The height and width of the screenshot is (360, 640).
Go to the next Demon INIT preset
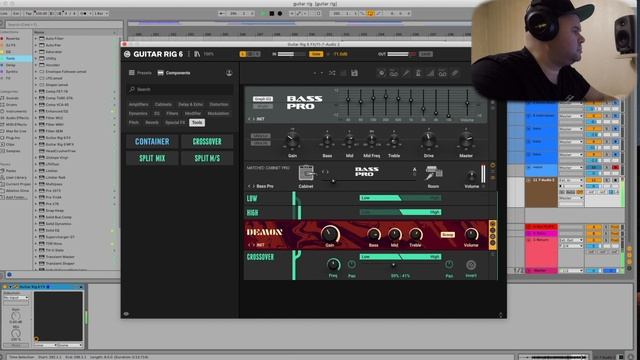(253, 245)
